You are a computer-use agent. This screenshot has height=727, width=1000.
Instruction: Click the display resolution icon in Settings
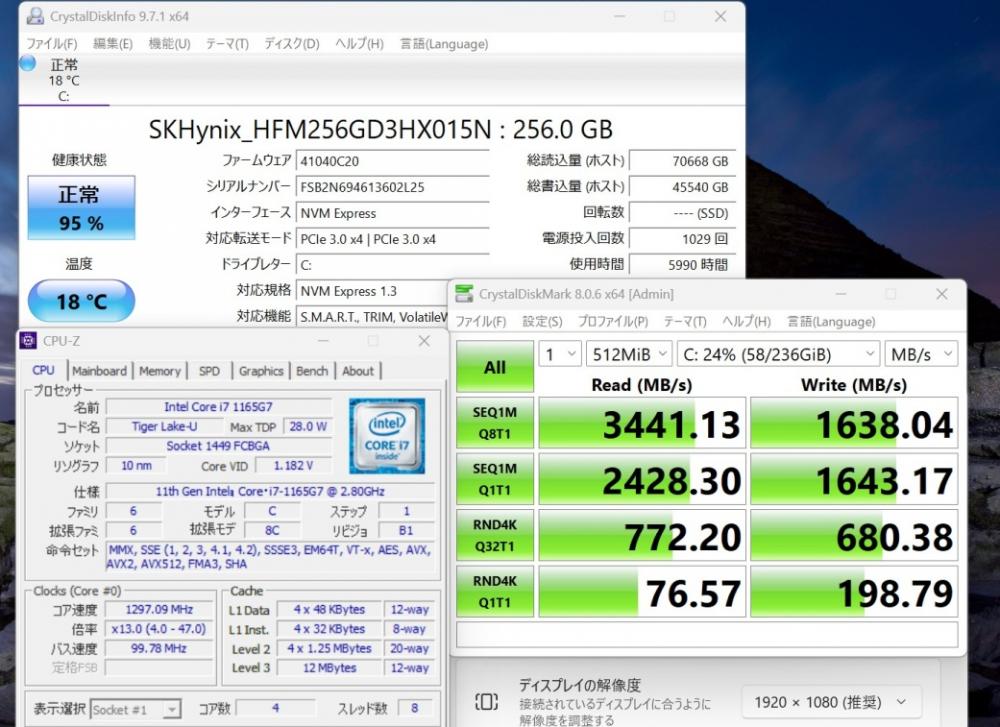[487, 702]
